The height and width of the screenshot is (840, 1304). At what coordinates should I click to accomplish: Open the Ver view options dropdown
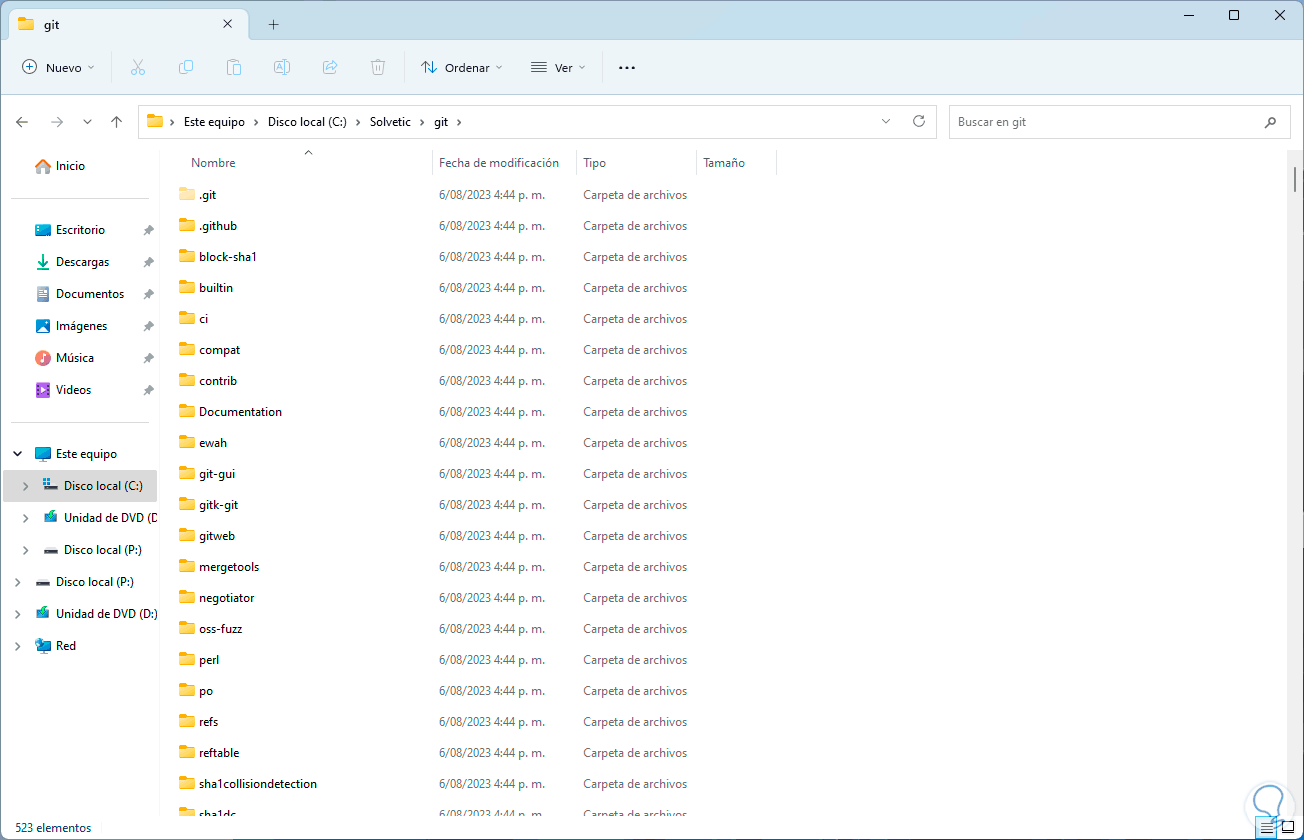(558, 68)
